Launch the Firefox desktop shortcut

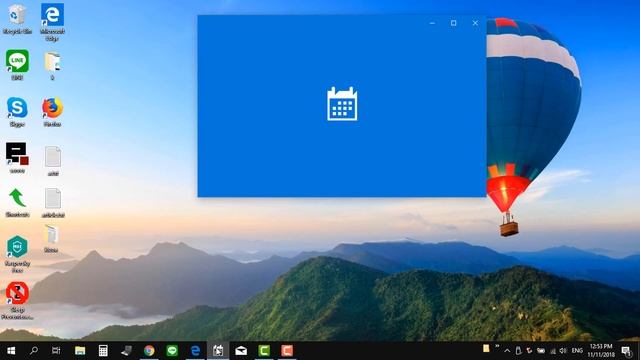52,111
